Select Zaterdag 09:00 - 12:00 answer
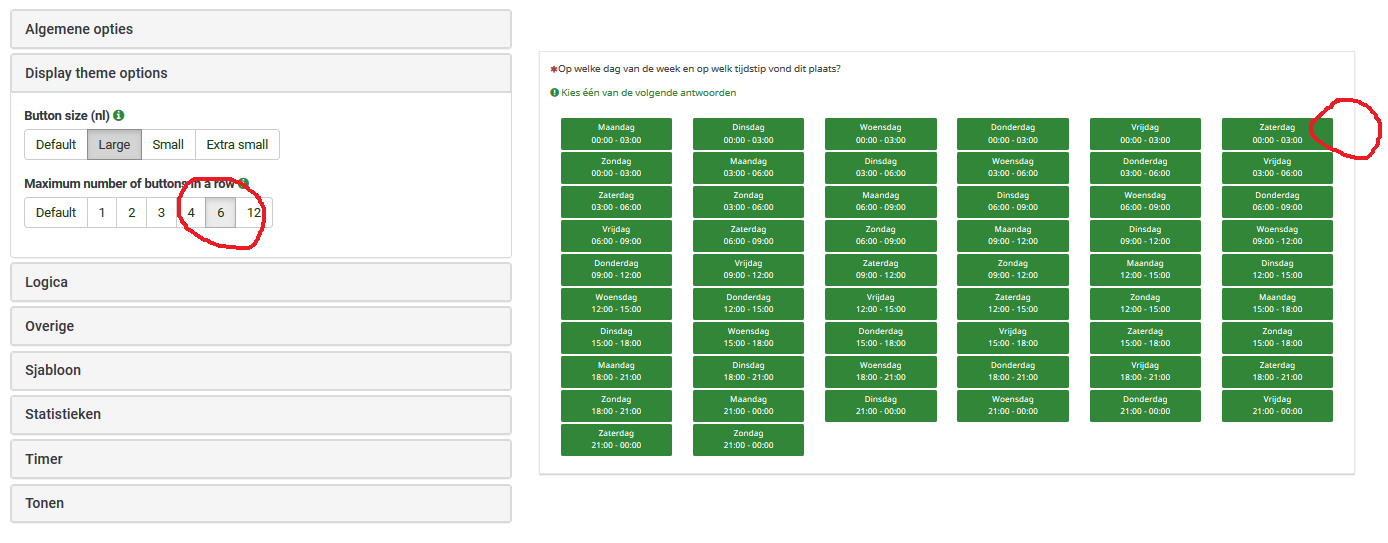 tap(881, 270)
